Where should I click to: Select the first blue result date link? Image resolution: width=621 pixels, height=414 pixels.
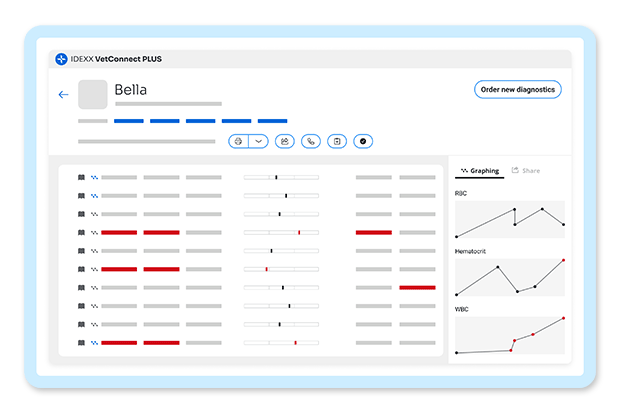[x=129, y=121]
